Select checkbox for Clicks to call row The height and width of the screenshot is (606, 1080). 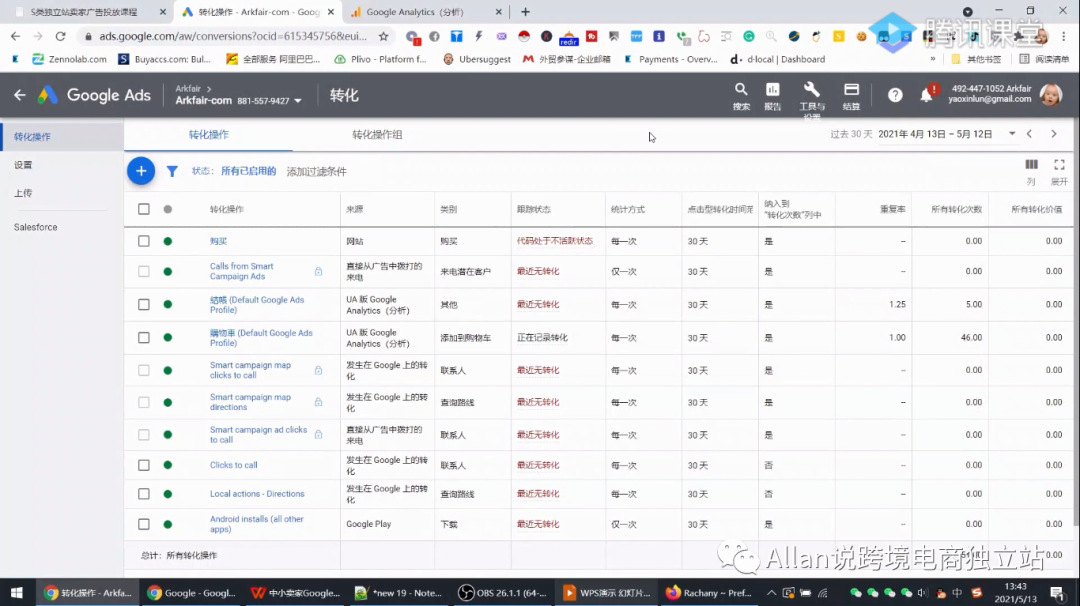tap(144, 465)
